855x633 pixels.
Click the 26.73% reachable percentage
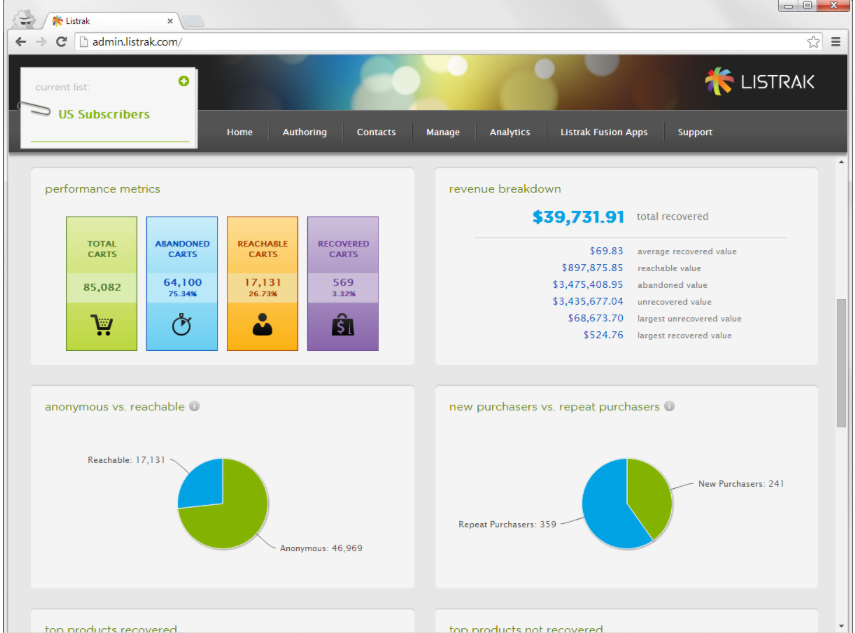263,294
